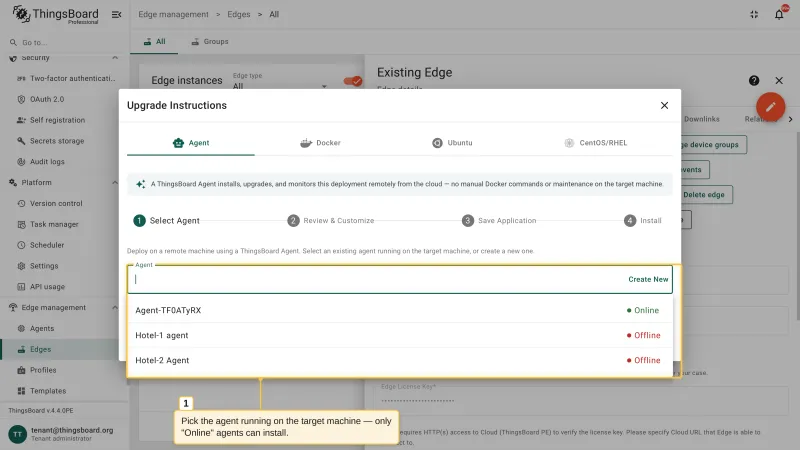
Task: Open Version control page
Action: [64, 203]
